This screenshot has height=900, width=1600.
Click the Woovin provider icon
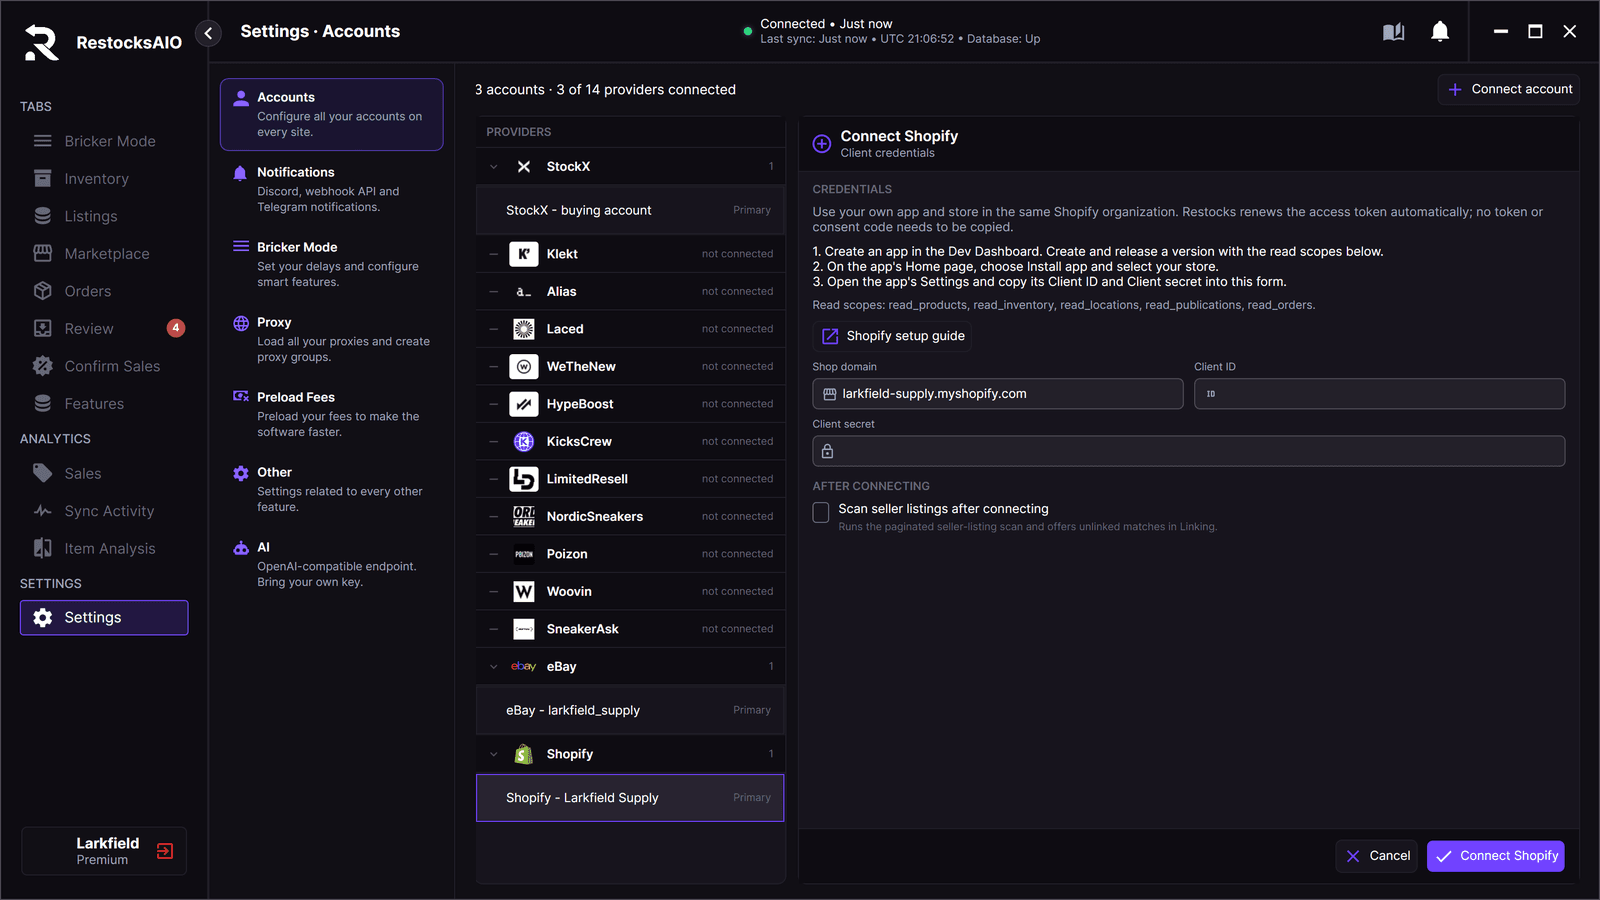524,592
